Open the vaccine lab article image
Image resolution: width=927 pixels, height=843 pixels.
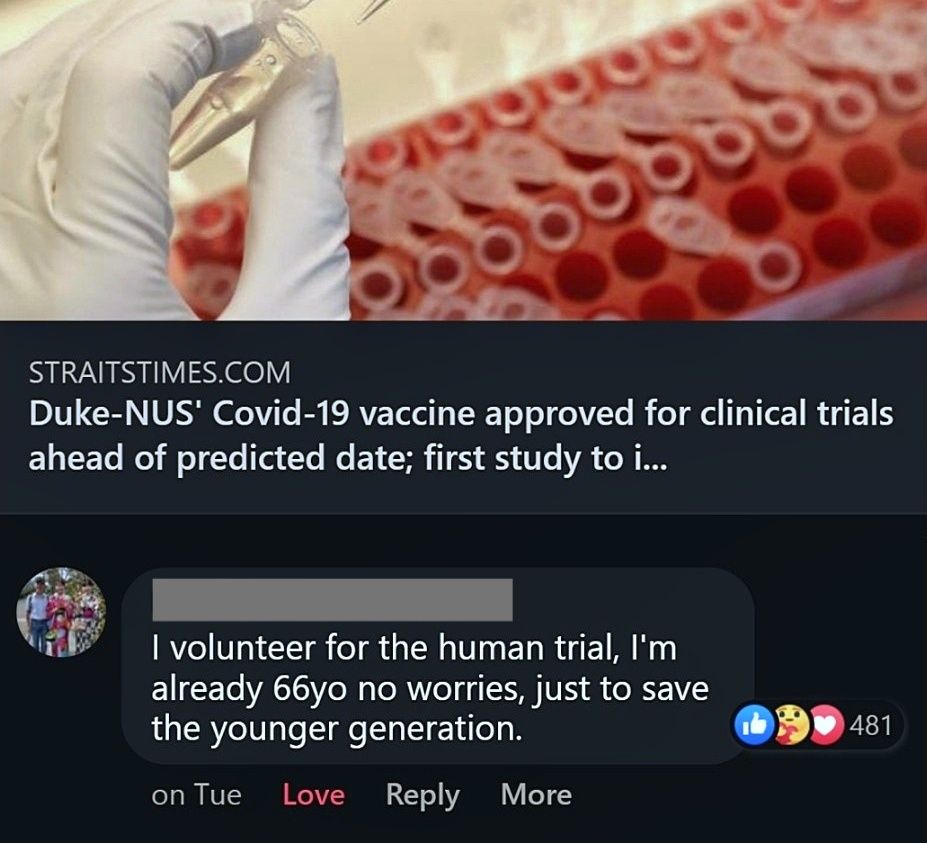coord(463,160)
